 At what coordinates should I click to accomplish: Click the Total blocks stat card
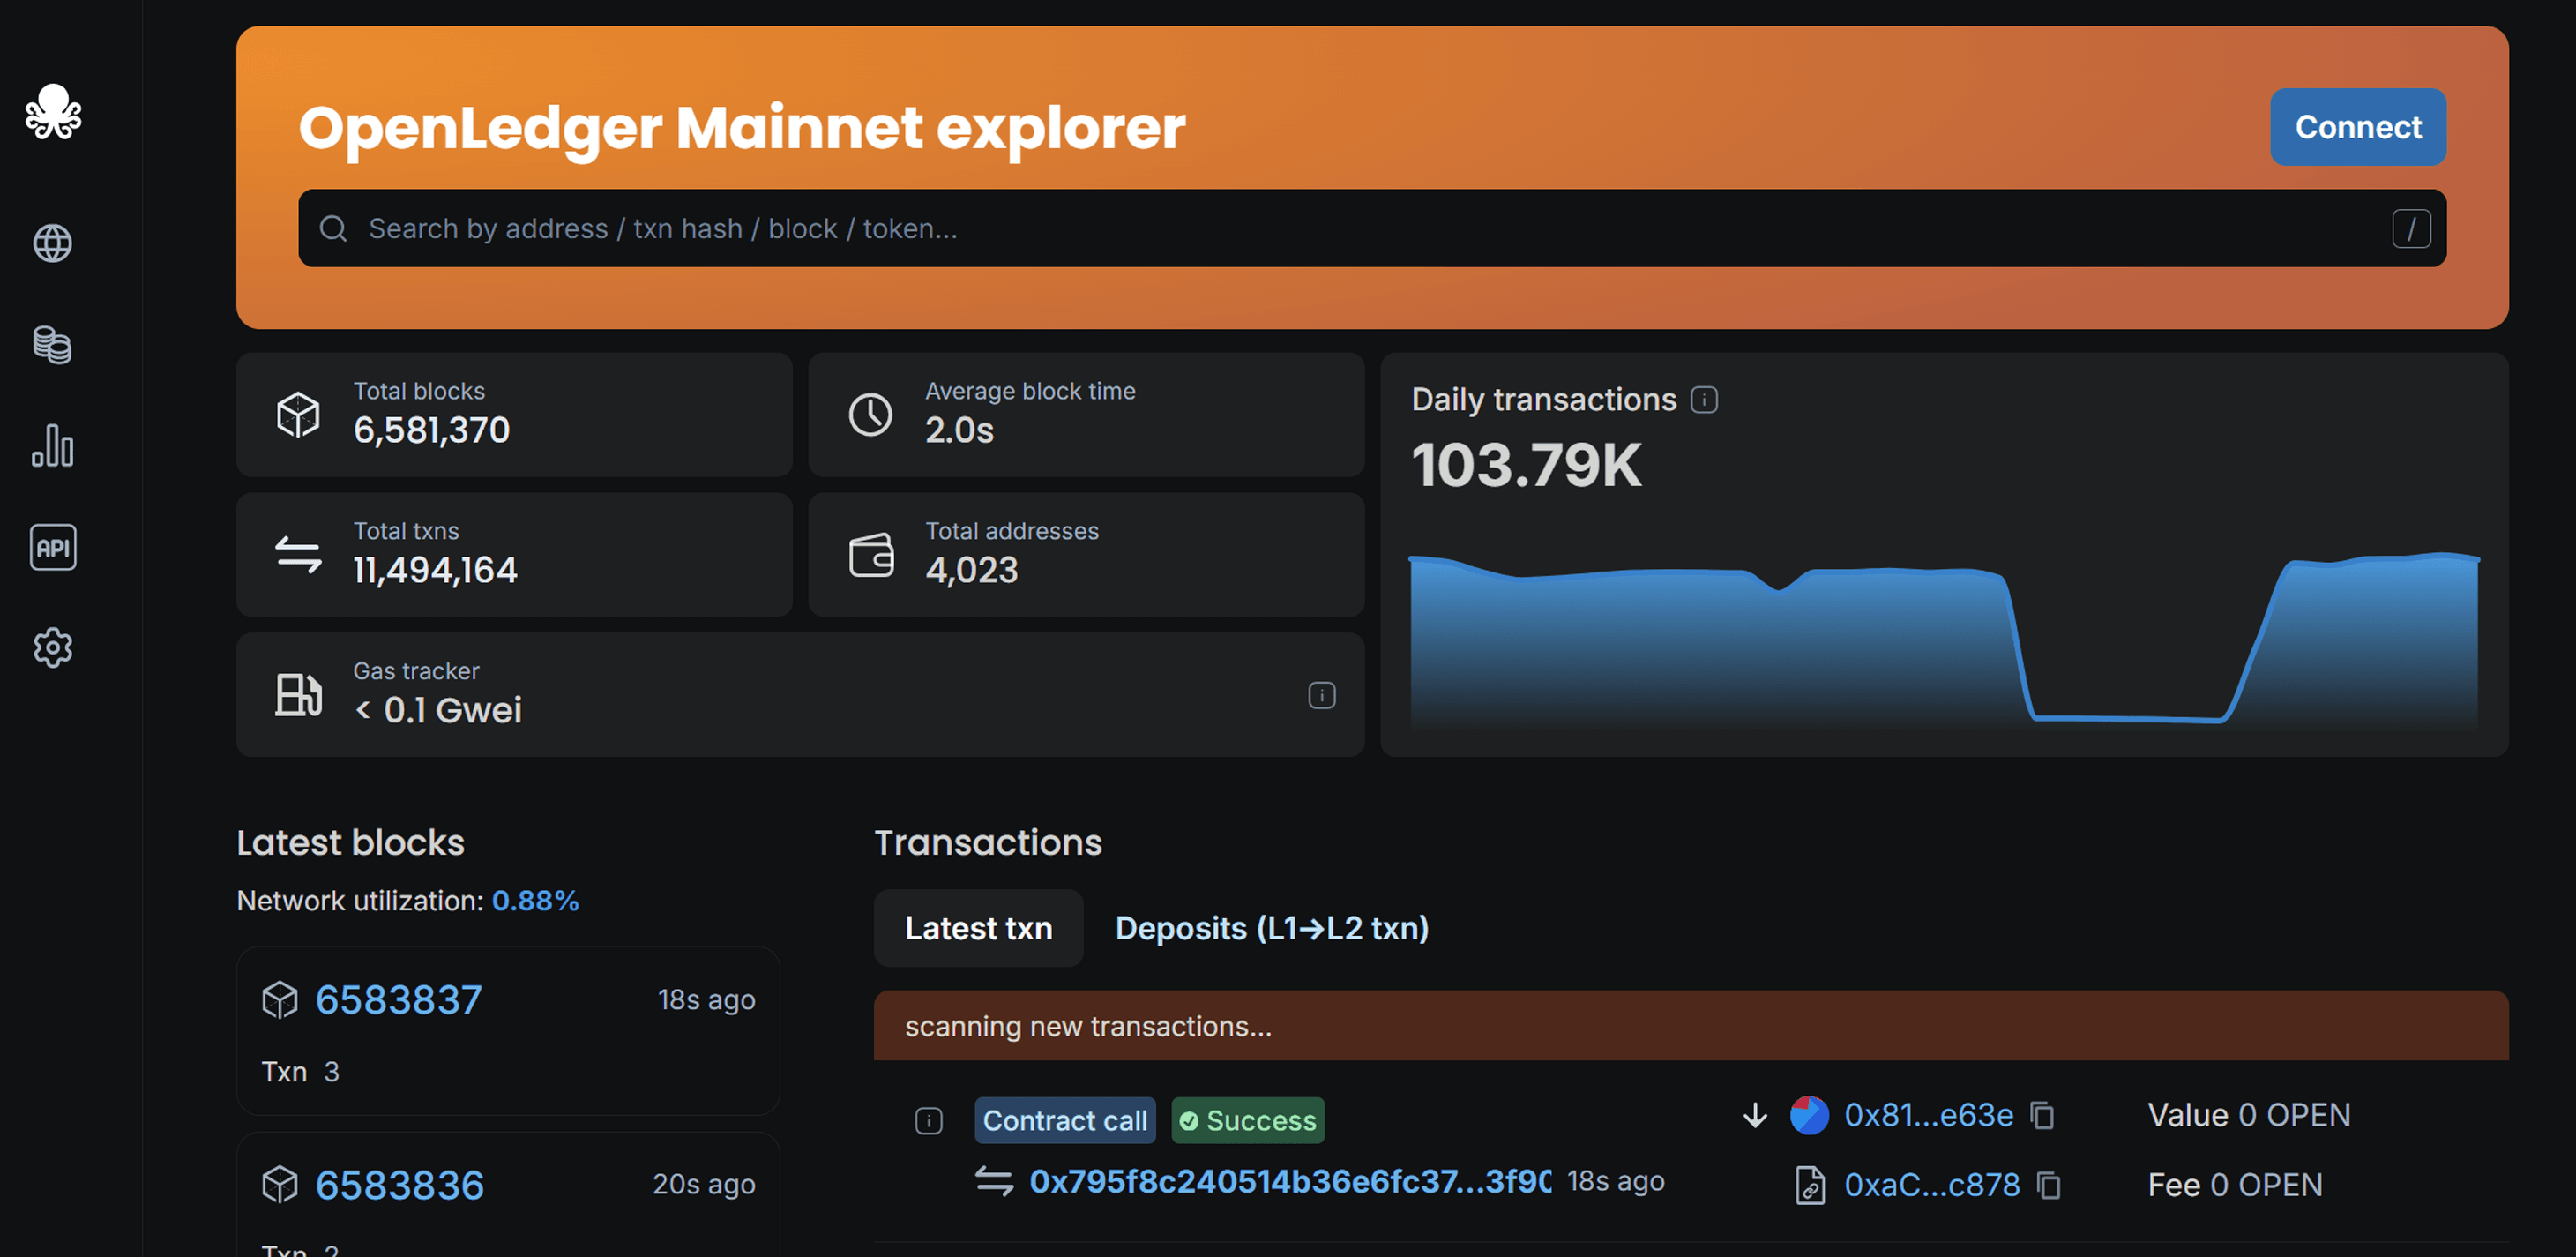[x=514, y=414]
